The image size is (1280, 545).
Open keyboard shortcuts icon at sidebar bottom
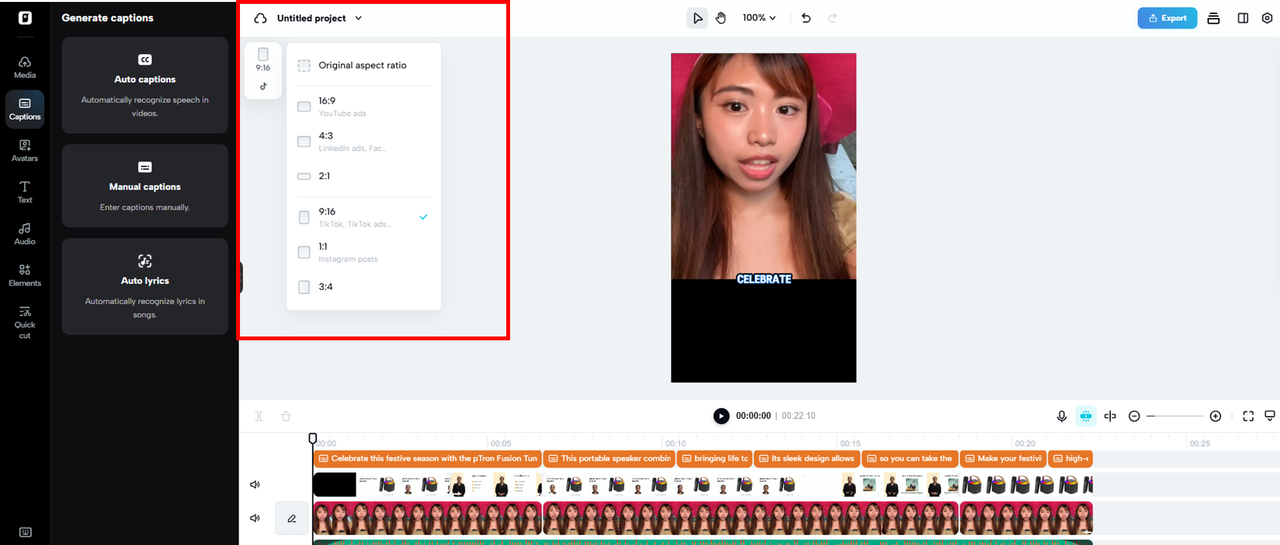click(x=25, y=531)
